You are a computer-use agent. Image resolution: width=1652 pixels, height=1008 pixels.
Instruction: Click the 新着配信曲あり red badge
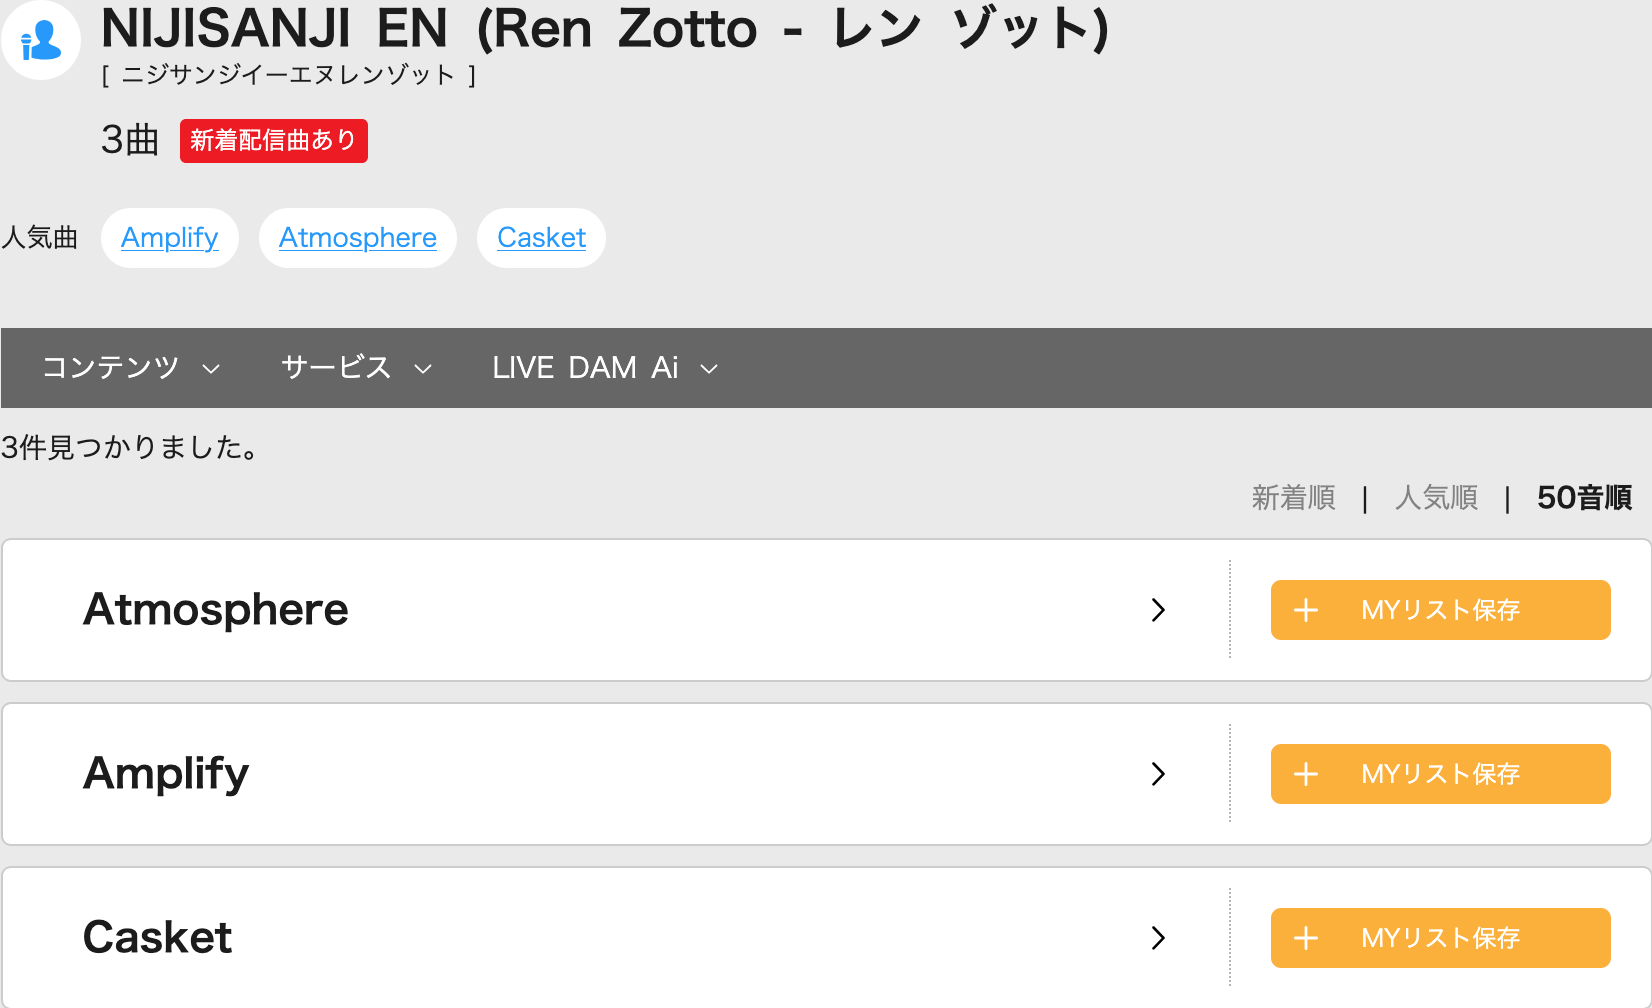coord(273,141)
